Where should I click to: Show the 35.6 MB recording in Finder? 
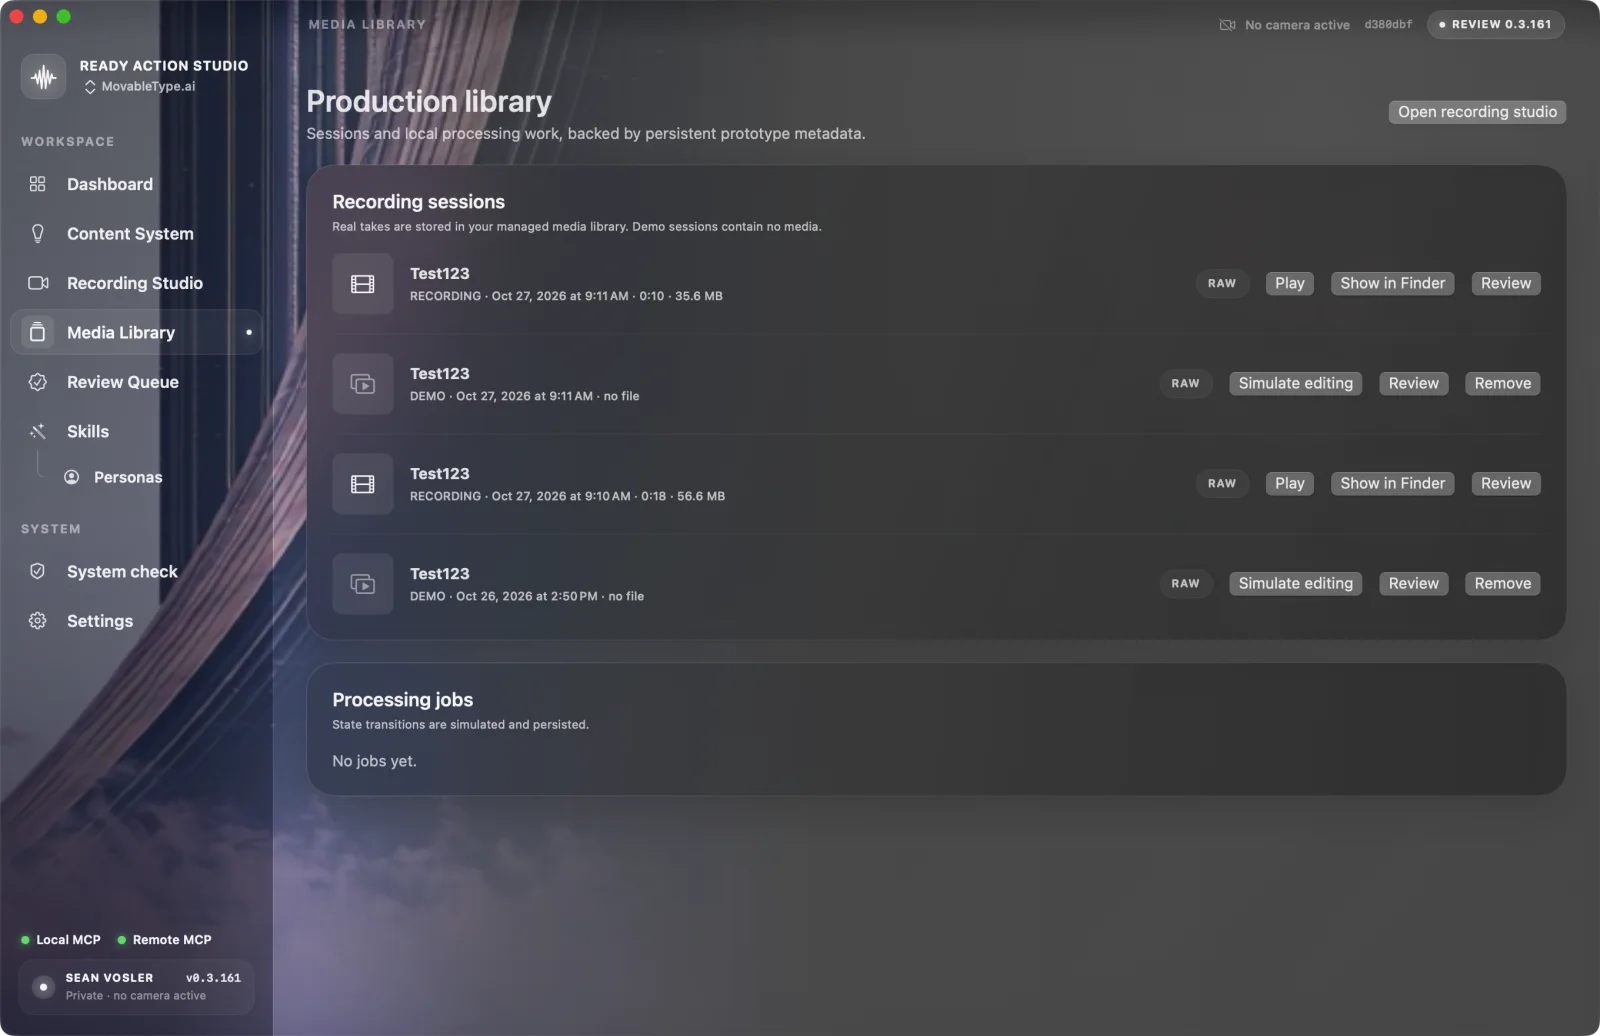[1392, 283]
